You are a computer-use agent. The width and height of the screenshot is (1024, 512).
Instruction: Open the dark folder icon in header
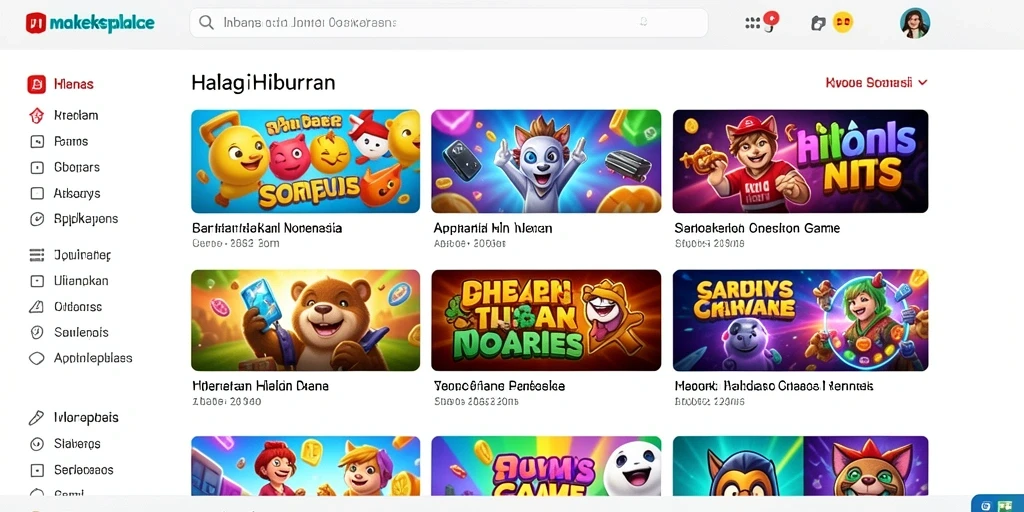(818, 24)
